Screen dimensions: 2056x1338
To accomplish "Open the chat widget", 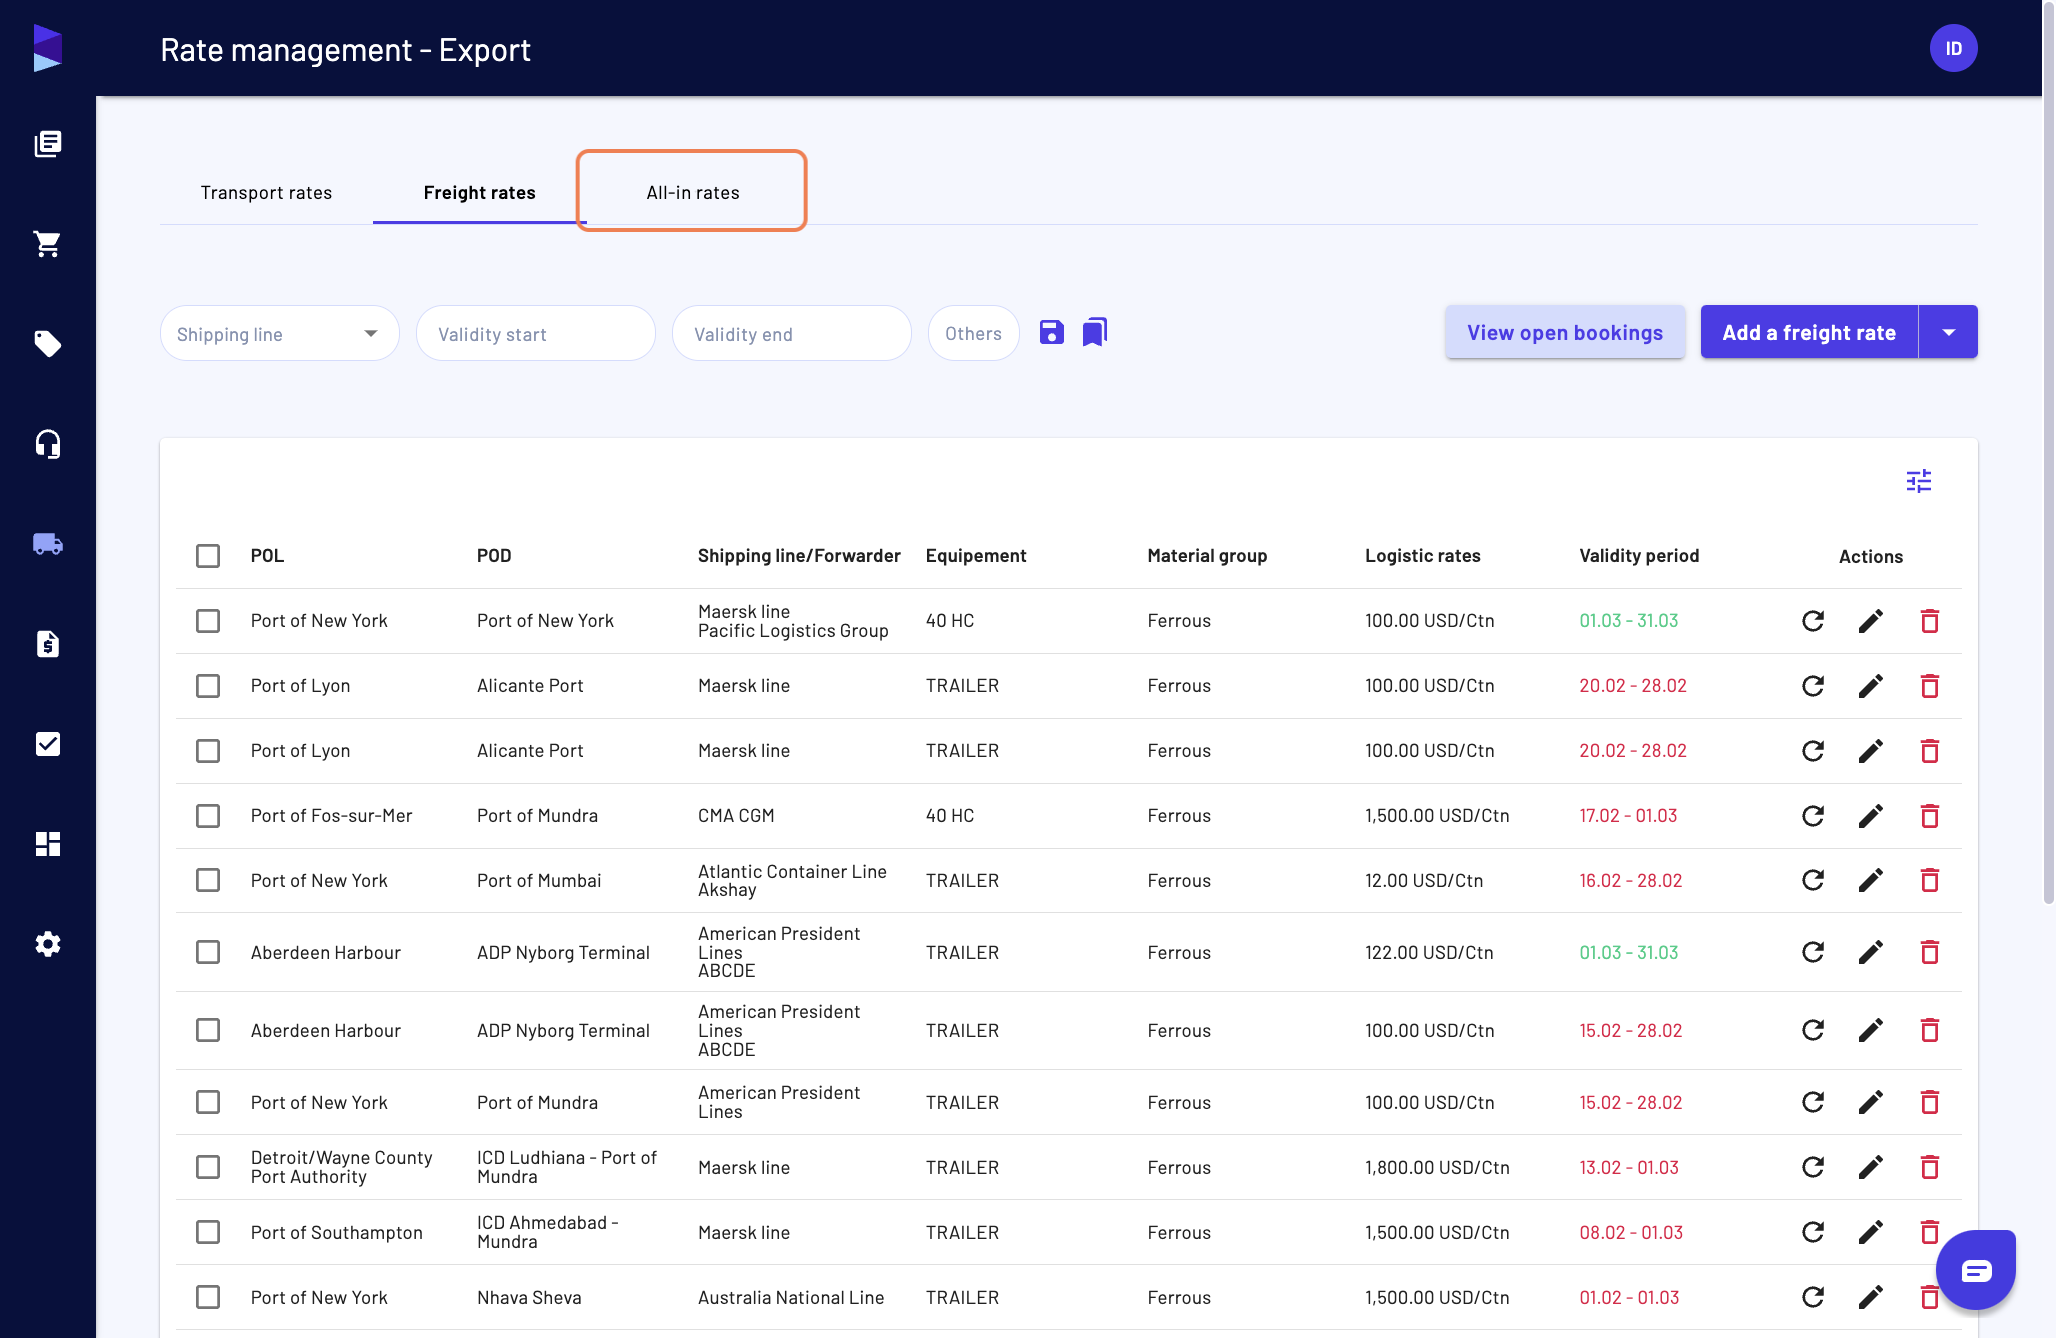I will [x=1976, y=1270].
